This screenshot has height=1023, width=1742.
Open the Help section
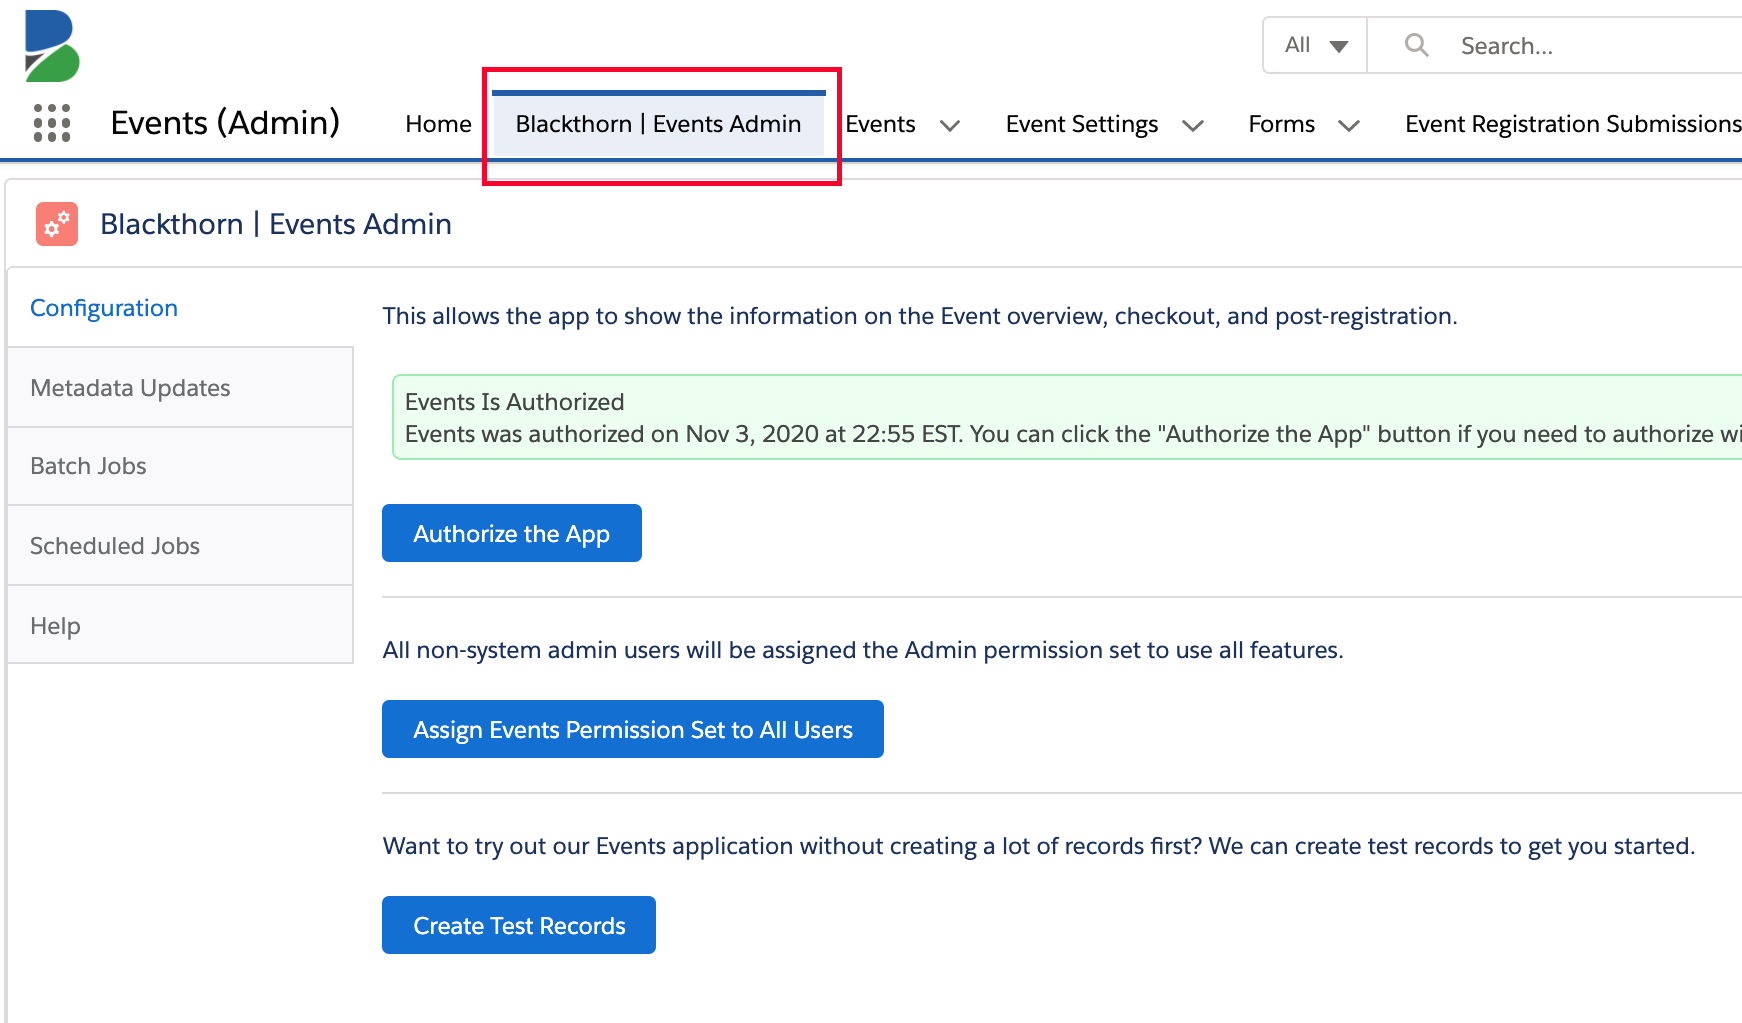coord(180,626)
